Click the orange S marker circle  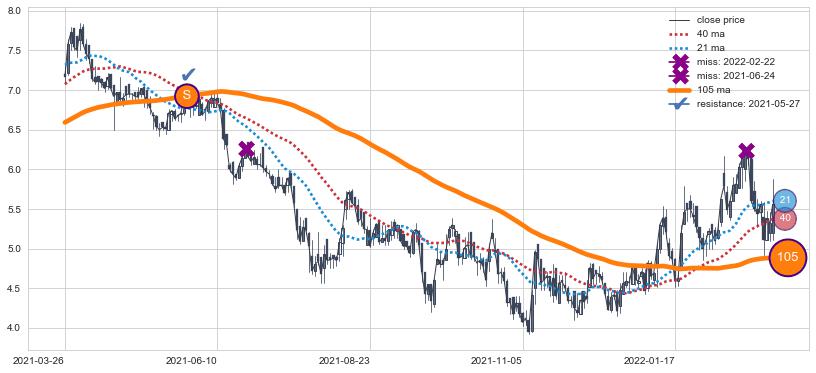click(186, 96)
